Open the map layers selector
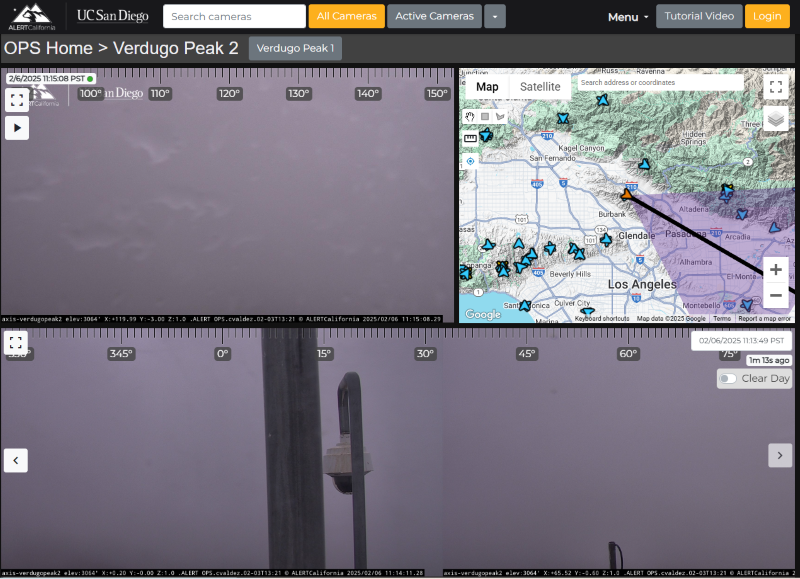Viewport: 800px width, 579px height. click(x=776, y=119)
